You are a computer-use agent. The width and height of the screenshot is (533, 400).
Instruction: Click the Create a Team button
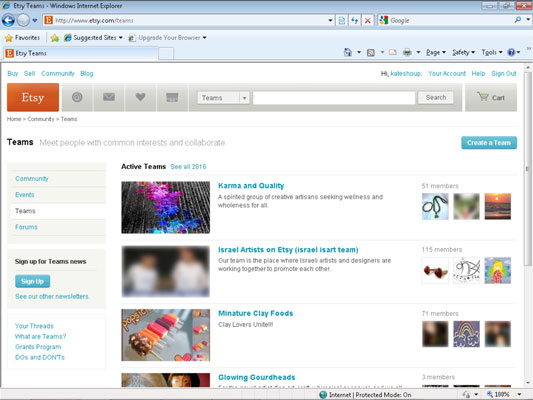pyautogui.click(x=489, y=143)
